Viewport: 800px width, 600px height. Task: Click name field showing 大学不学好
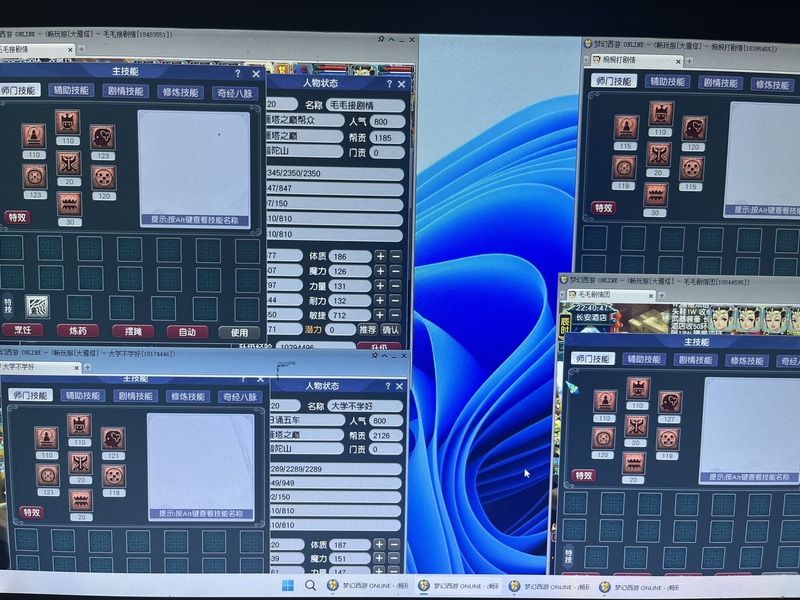pyautogui.click(x=365, y=406)
